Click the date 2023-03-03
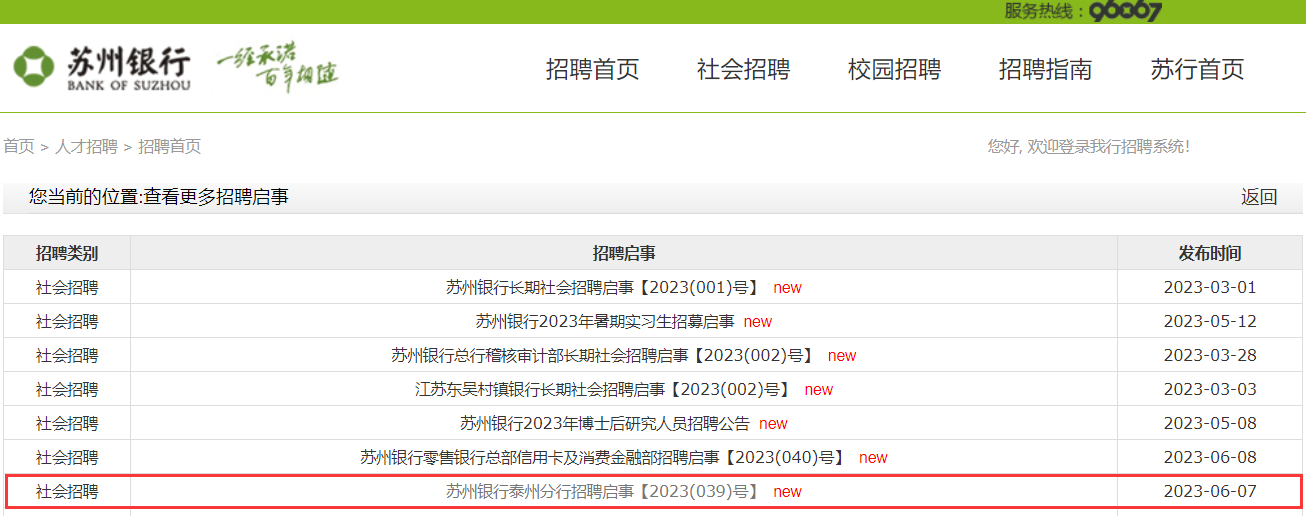This screenshot has width=1306, height=516. tap(1210, 390)
